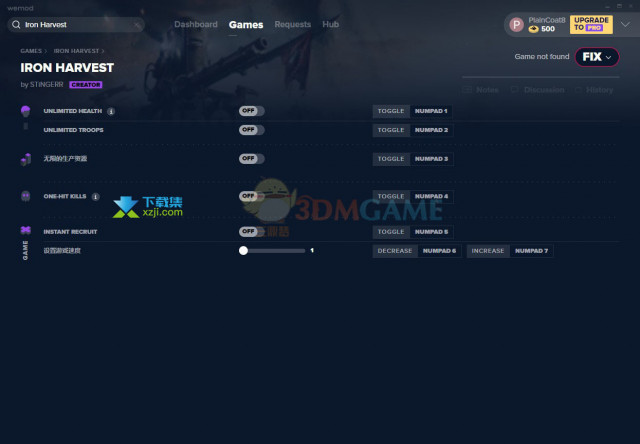Screen dimensions: 640x444
Task: Click the CREATOR badge
Action: pyautogui.click(x=86, y=85)
